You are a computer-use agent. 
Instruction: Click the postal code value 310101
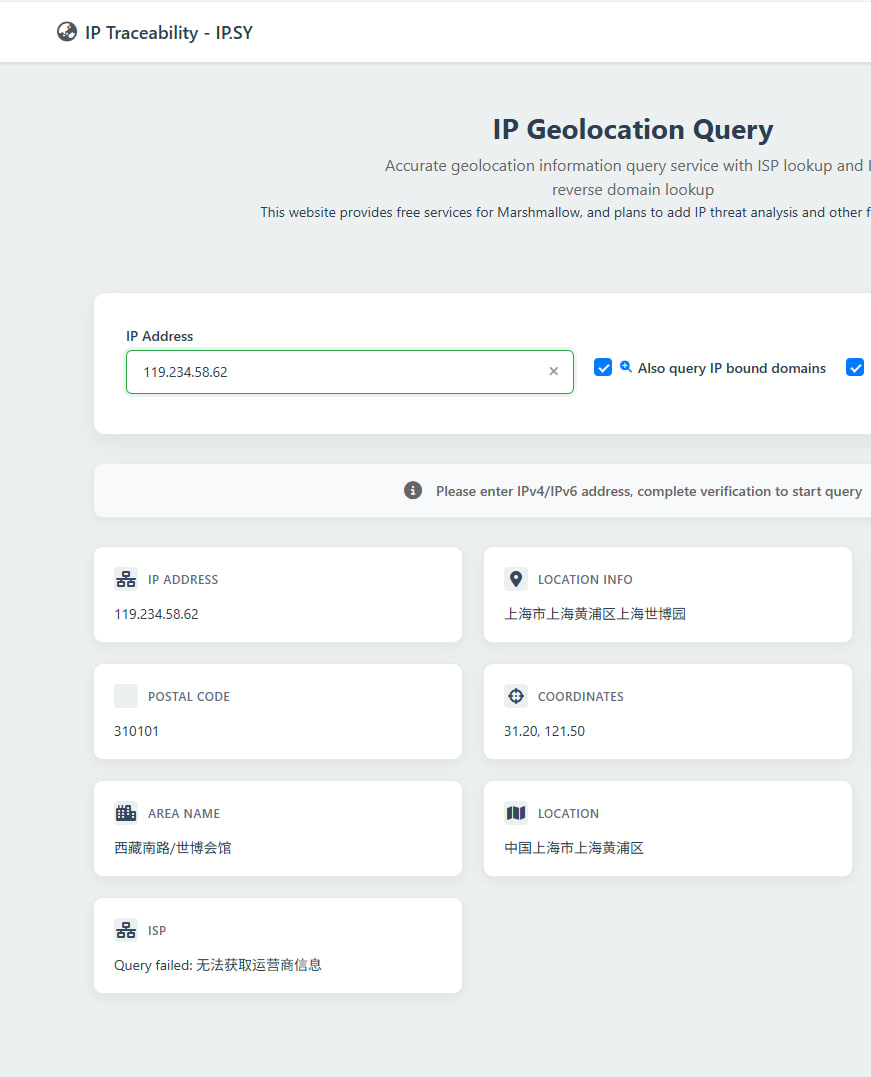pos(136,731)
